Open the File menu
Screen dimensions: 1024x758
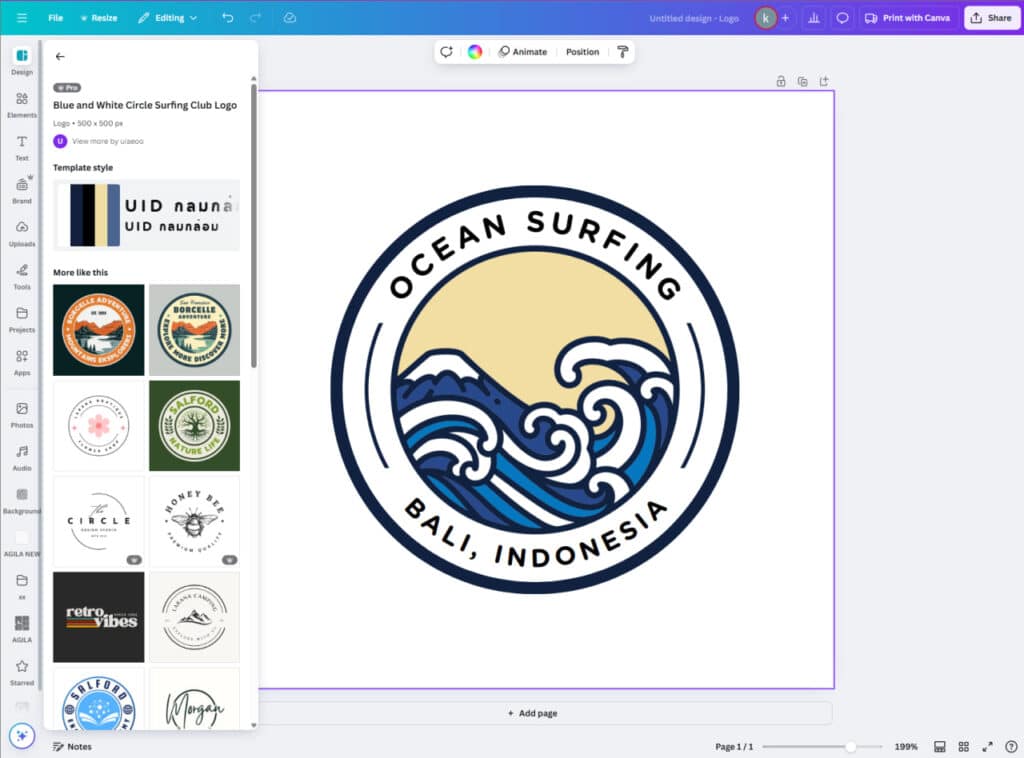pos(56,18)
